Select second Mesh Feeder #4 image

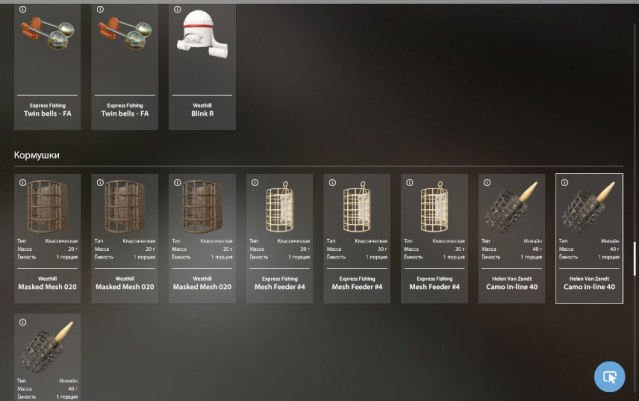357,207
